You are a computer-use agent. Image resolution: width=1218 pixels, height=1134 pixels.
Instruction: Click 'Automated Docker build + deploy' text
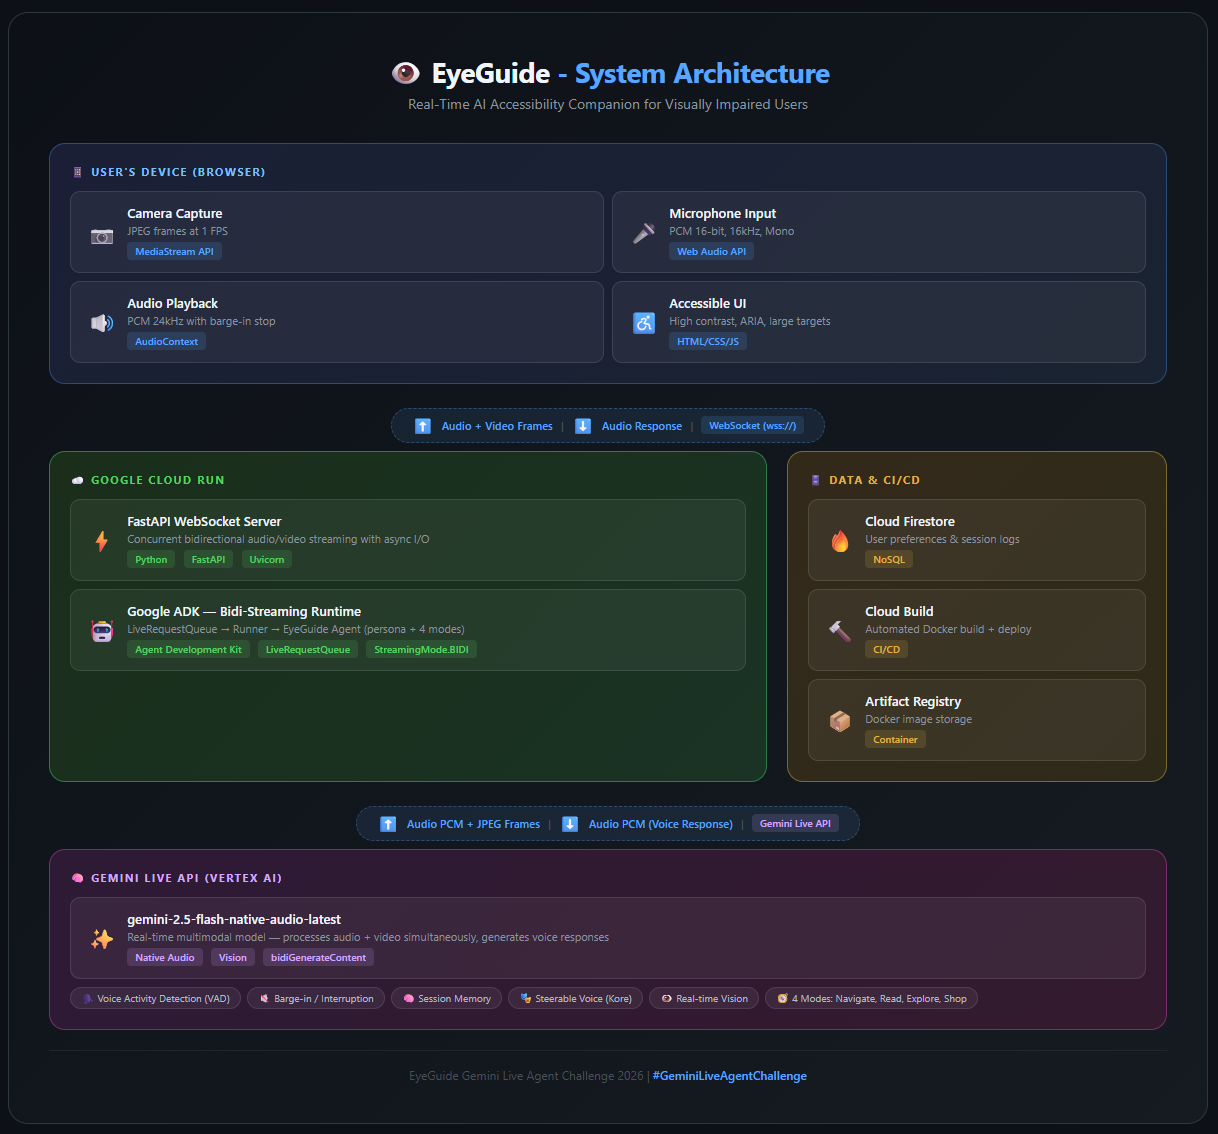pyautogui.click(x=948, y=630)
